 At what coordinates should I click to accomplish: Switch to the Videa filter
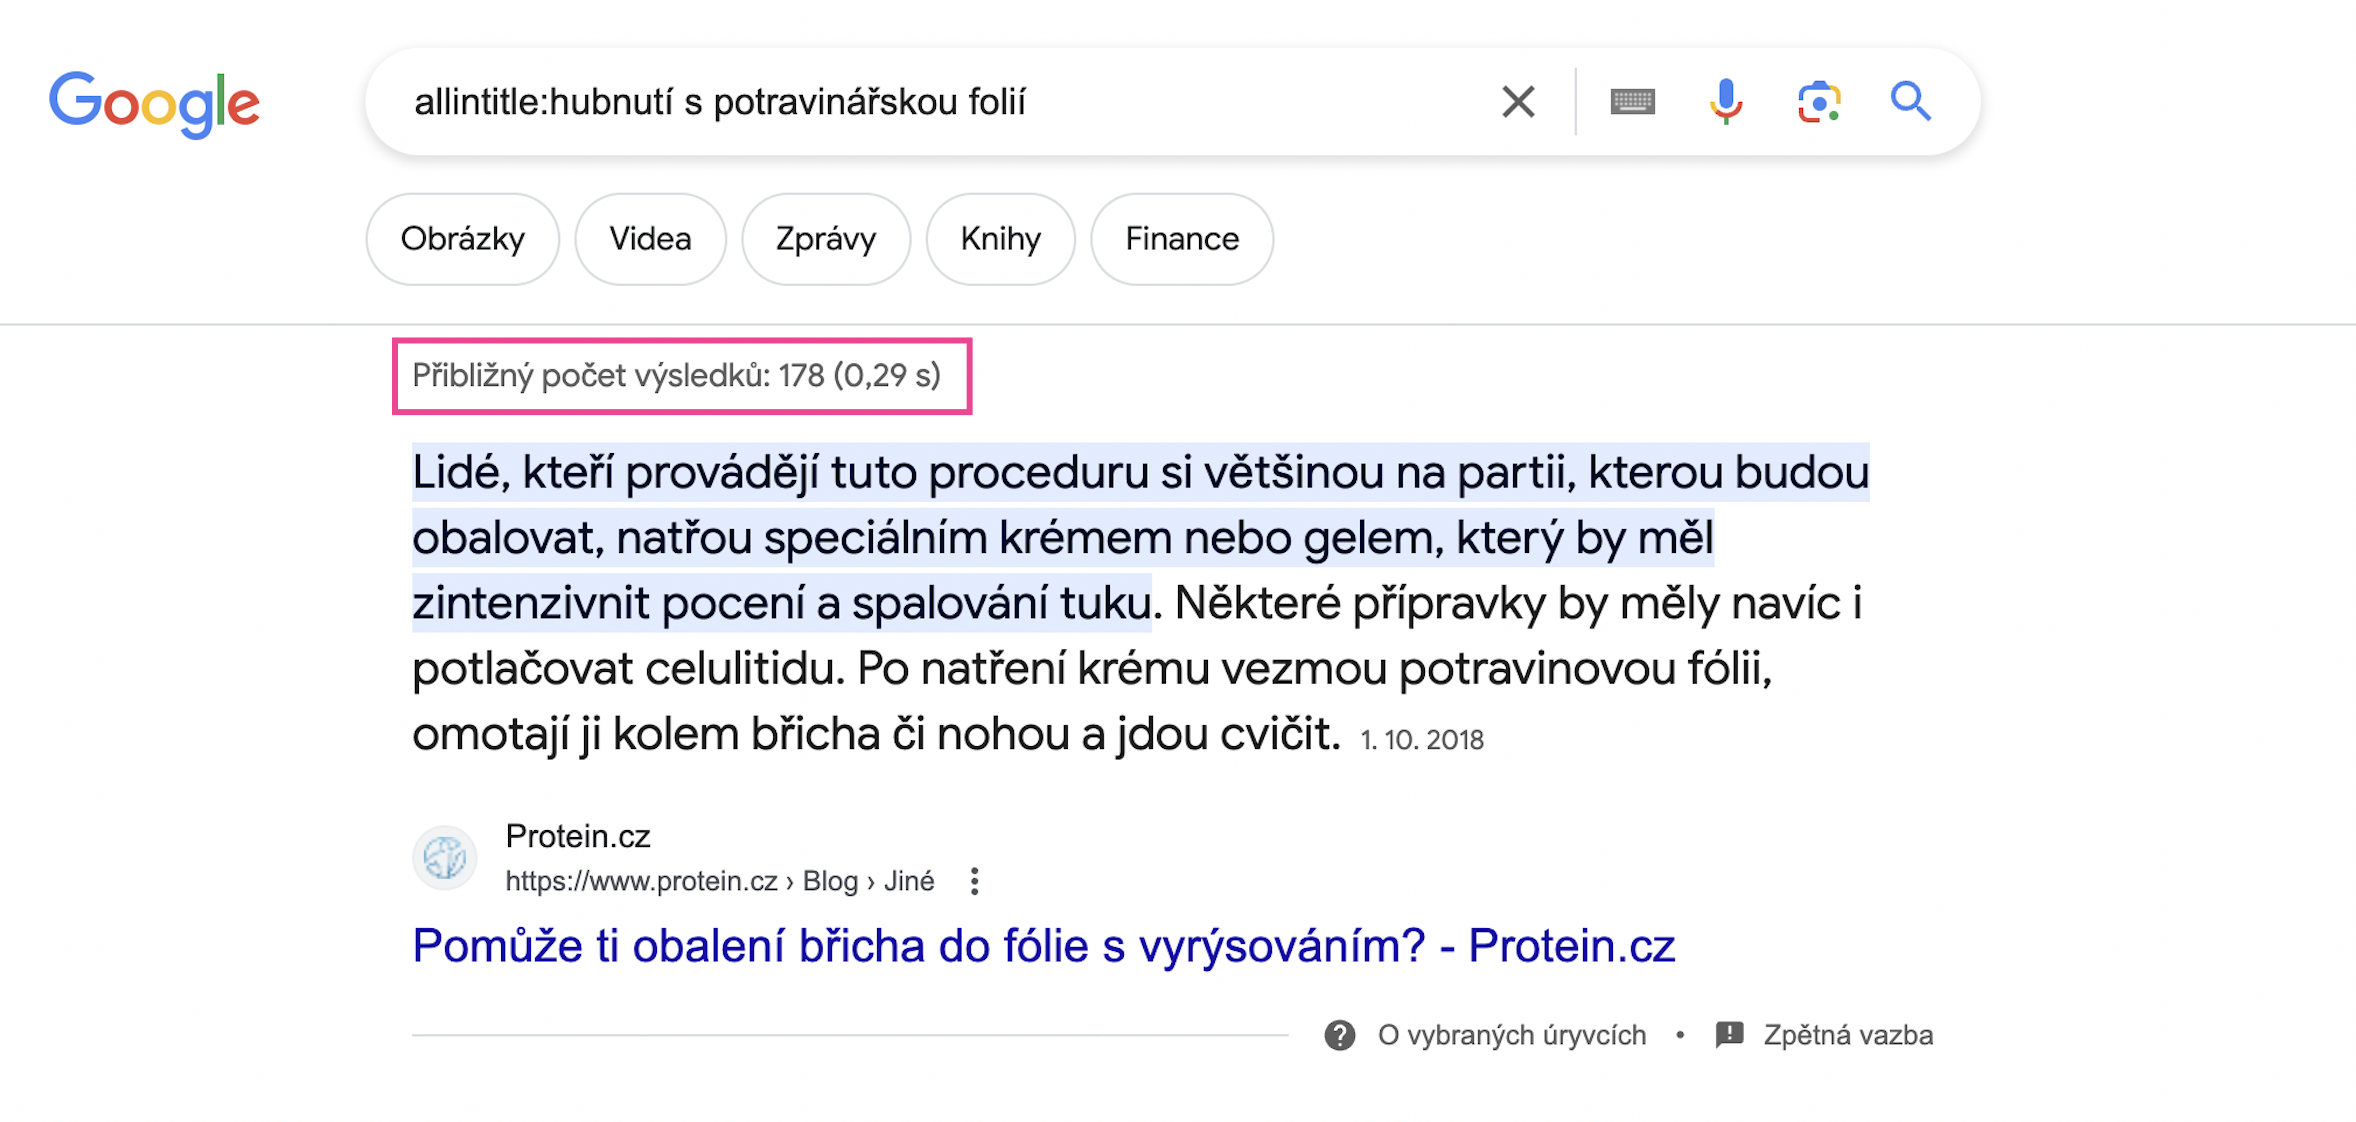[x=650, y=239]
